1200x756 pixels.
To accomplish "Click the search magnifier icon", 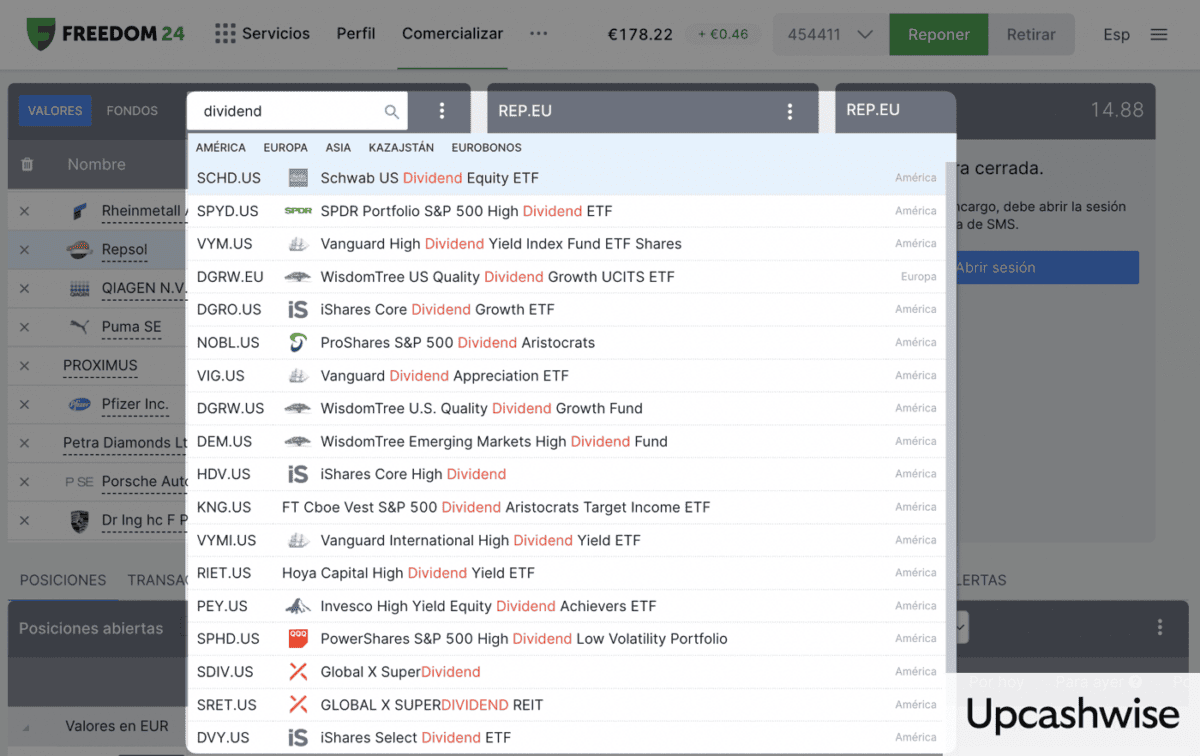I will [392, 111].
